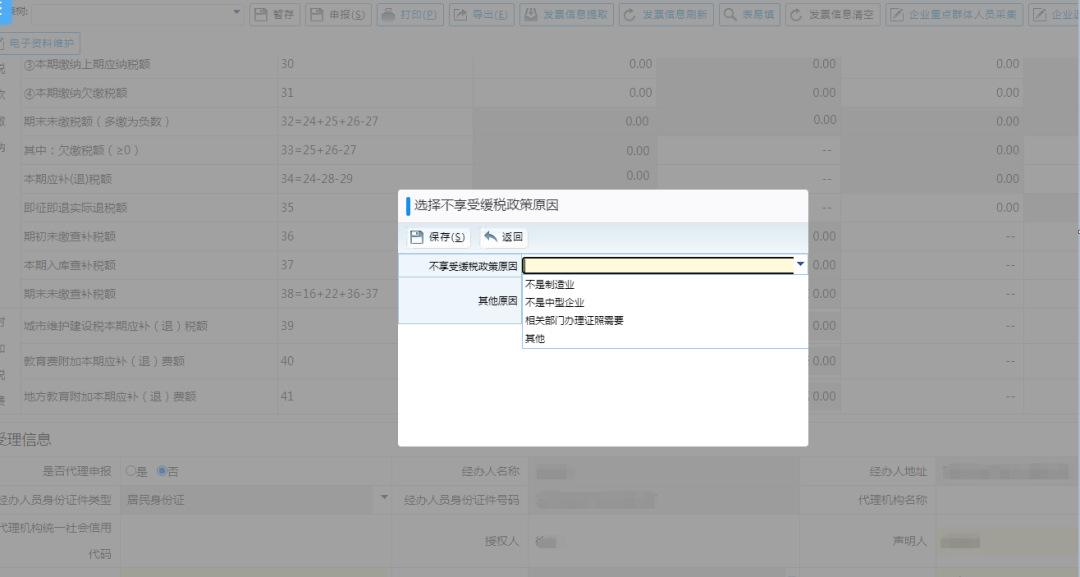Click the printer icon on 打印(P)
The width and height of the screenshot is (1080, 577).
(x=388, y=14)
